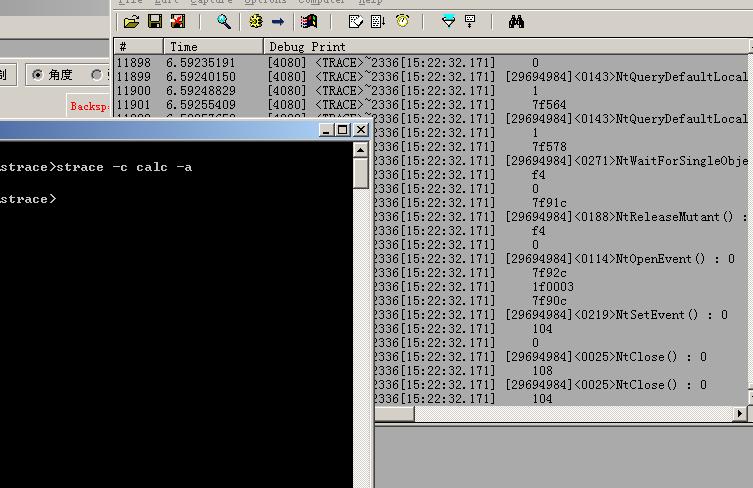753x488 pixels.
Task: Click the Clear Display icon
Action: tap(355, 21)
